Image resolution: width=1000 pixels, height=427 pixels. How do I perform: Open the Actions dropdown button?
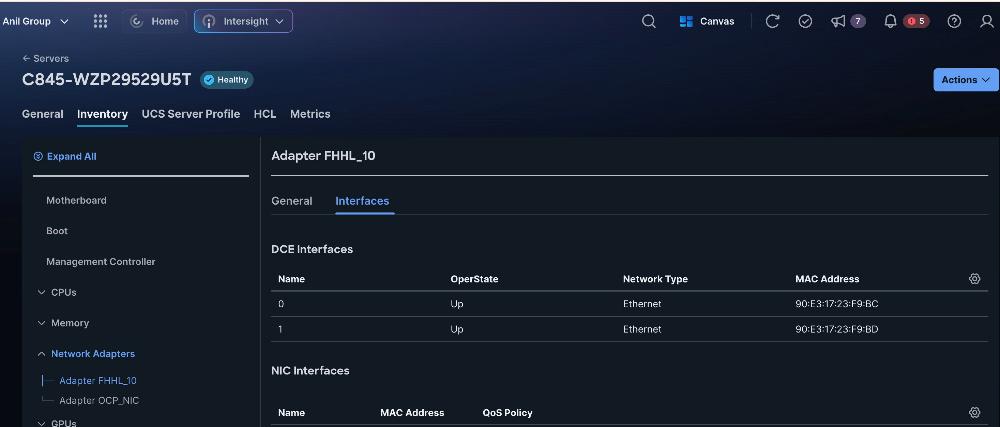tap(966, 80)
